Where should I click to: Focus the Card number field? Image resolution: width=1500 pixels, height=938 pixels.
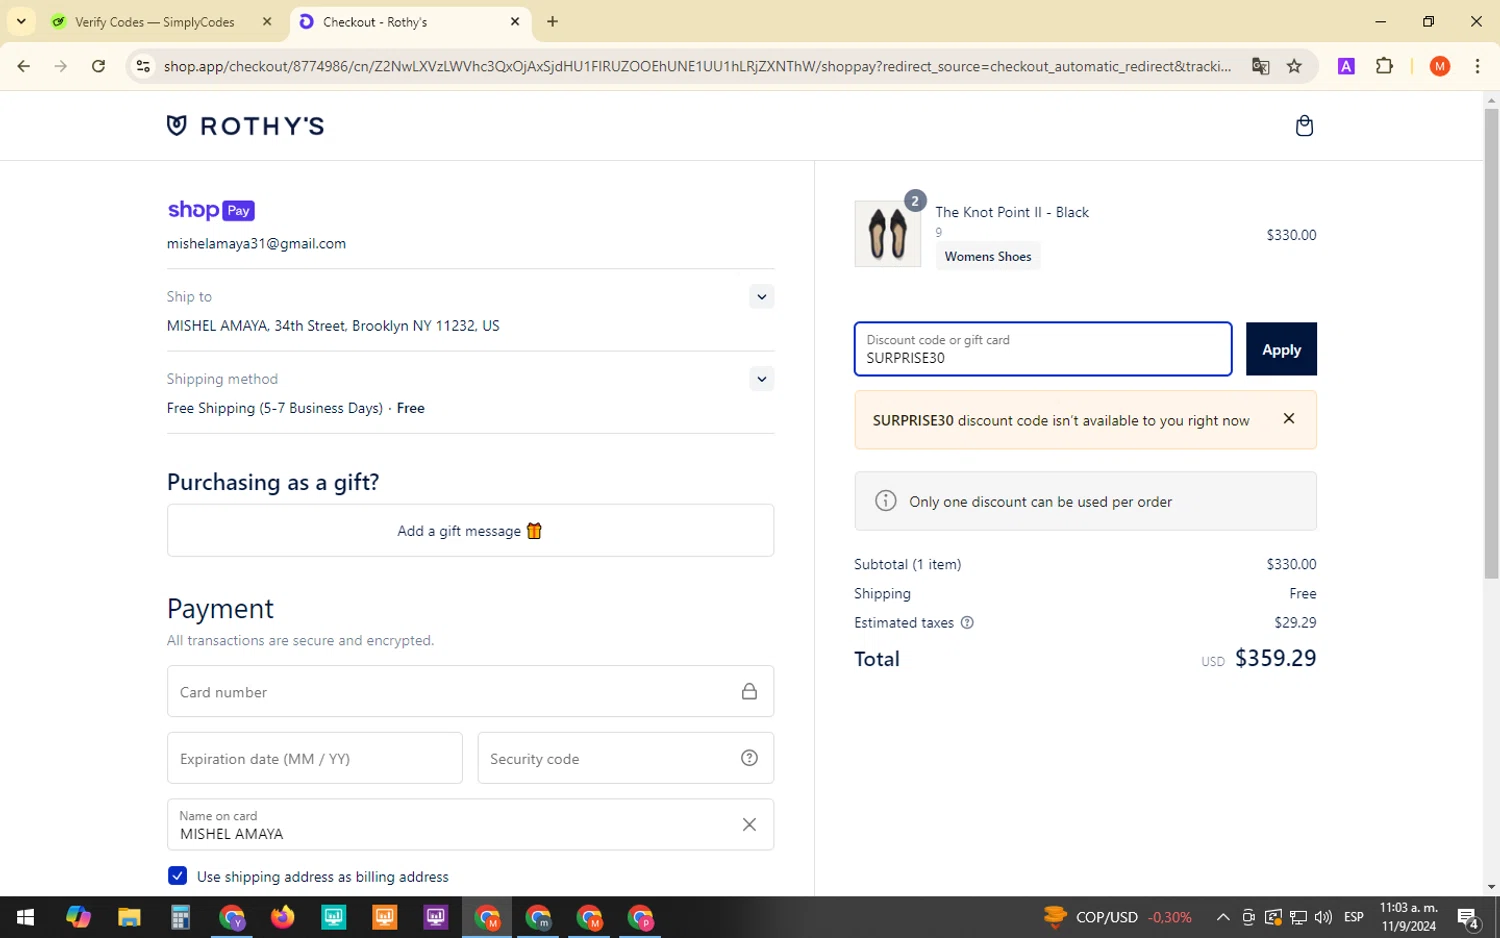[x=470, y=691]
